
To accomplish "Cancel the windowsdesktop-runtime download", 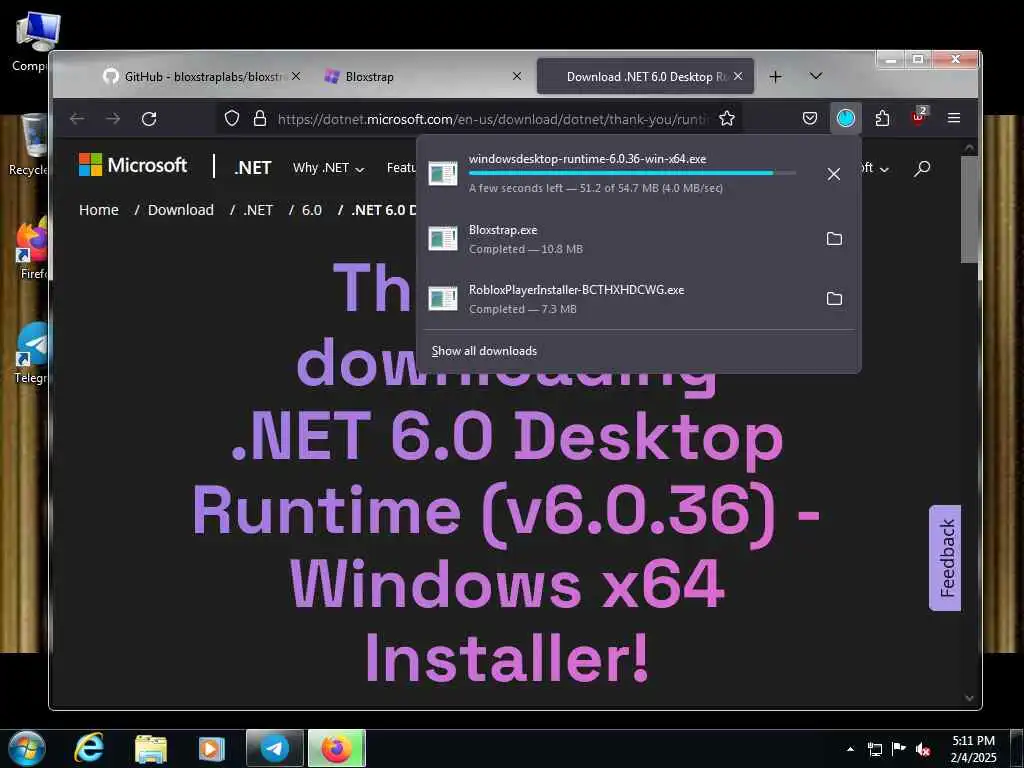I will [x=833, y=174].
